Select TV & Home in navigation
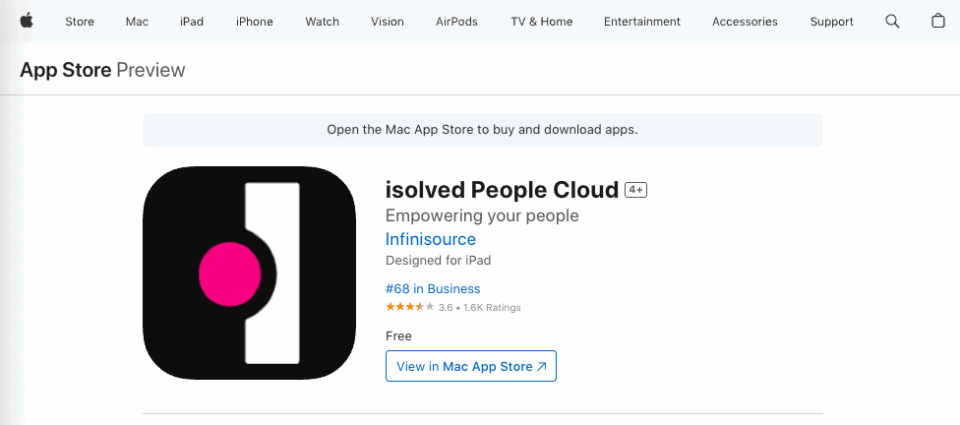 coord(541,21)
